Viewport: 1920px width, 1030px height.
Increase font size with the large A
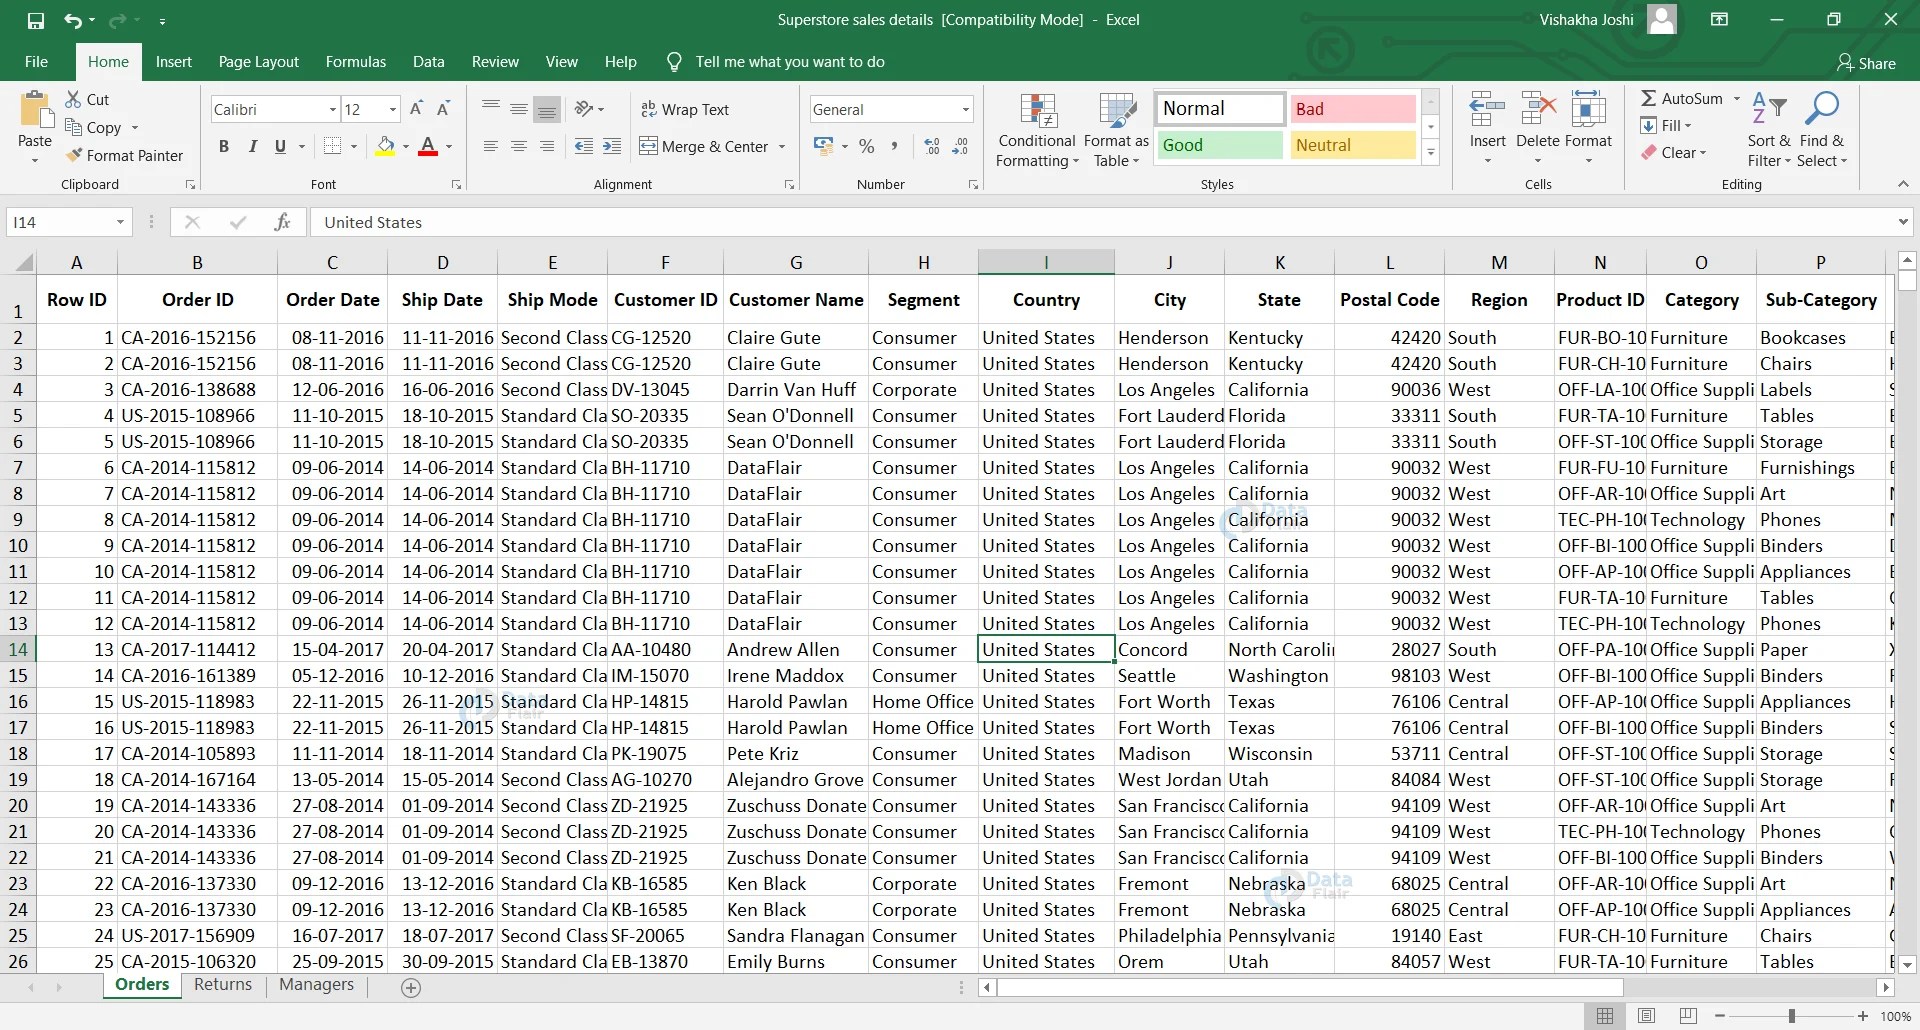417,109
